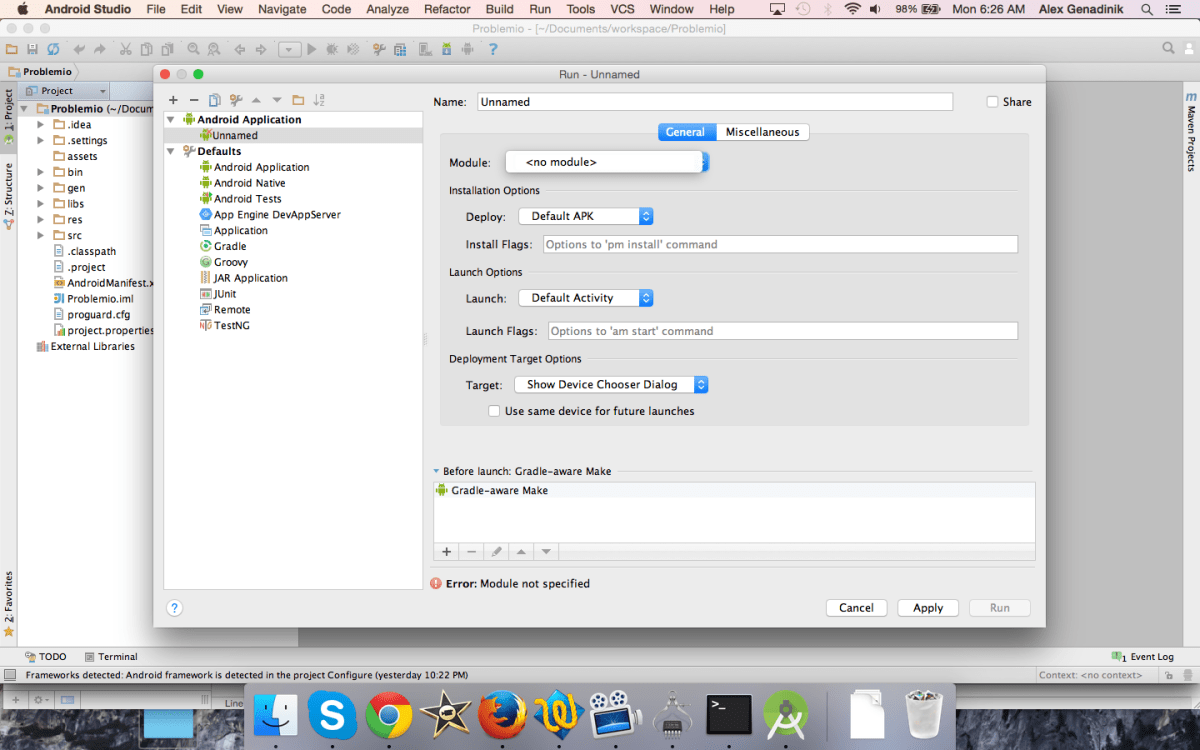Click the Cancel button
1200x750 pixels.
tap(856, 608)
